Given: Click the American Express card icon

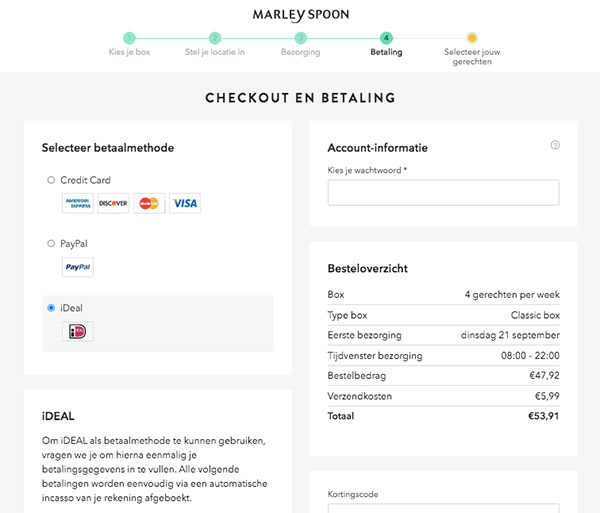Looking at the screenshot, I should (x=78, y=203).
